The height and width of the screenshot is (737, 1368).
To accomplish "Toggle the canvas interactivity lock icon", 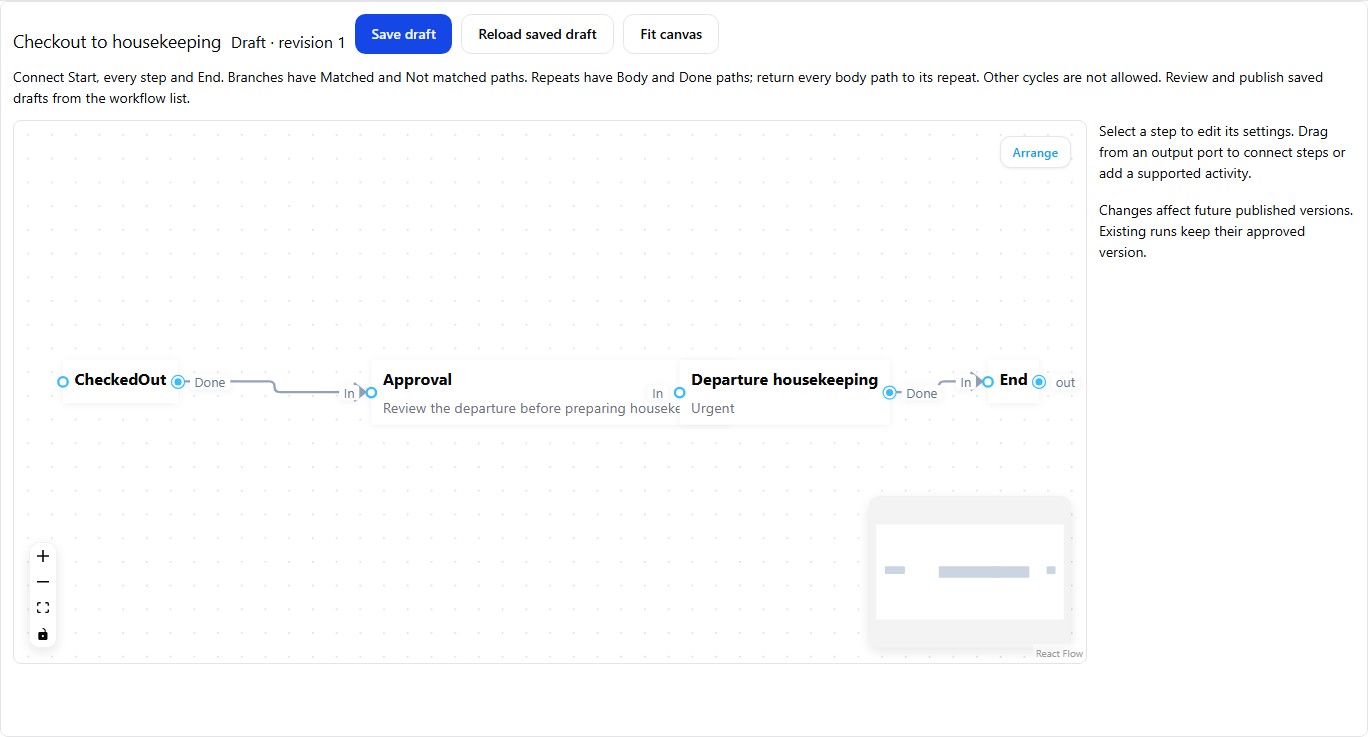I will tap(43, 634).
